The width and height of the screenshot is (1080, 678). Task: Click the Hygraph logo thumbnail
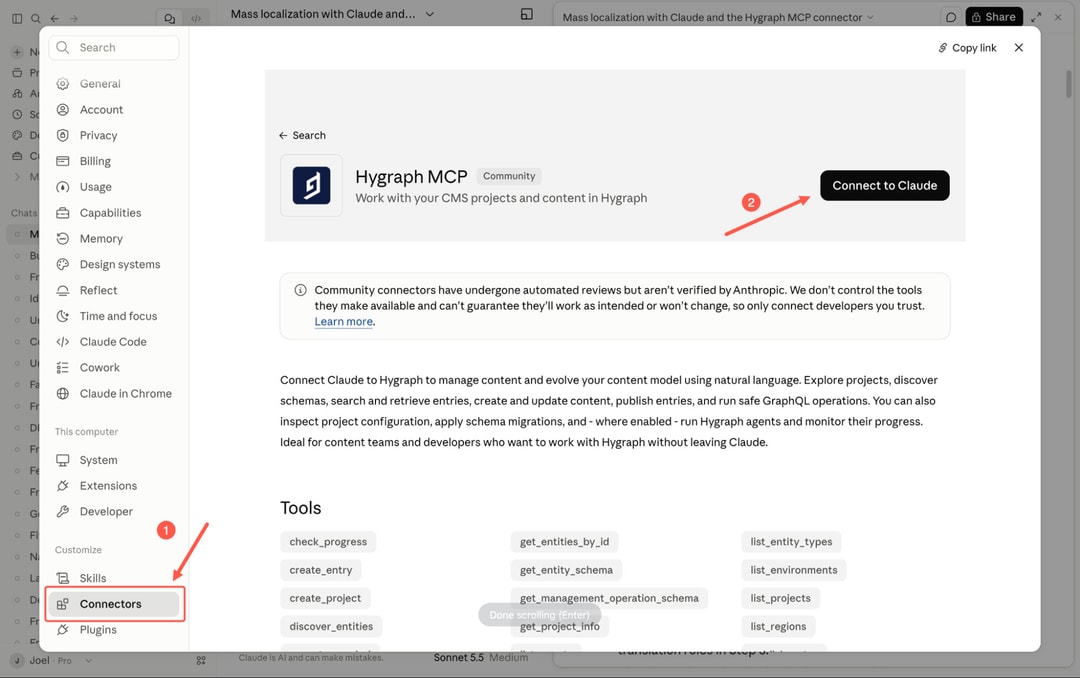coord(311,185)
